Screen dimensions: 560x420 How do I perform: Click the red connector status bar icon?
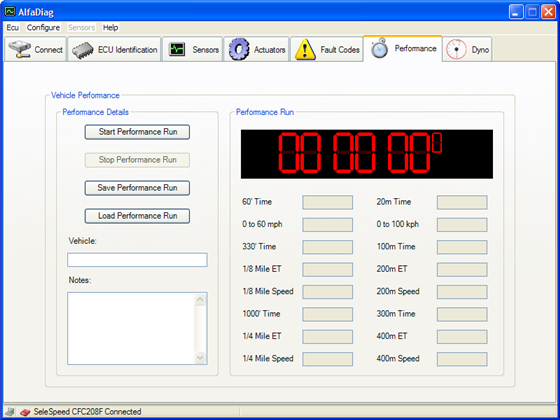pos(25,412)
